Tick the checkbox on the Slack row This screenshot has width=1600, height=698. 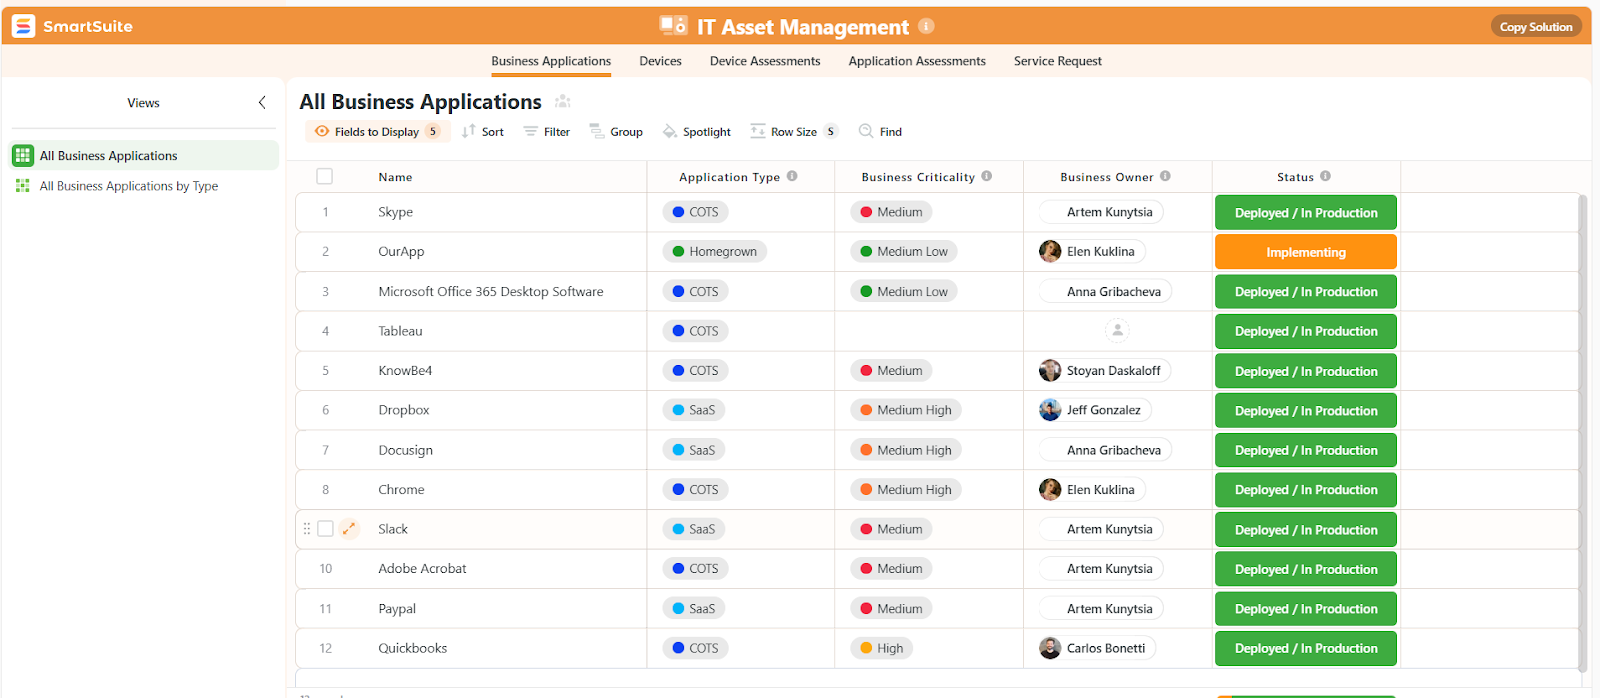click(325, 528)
